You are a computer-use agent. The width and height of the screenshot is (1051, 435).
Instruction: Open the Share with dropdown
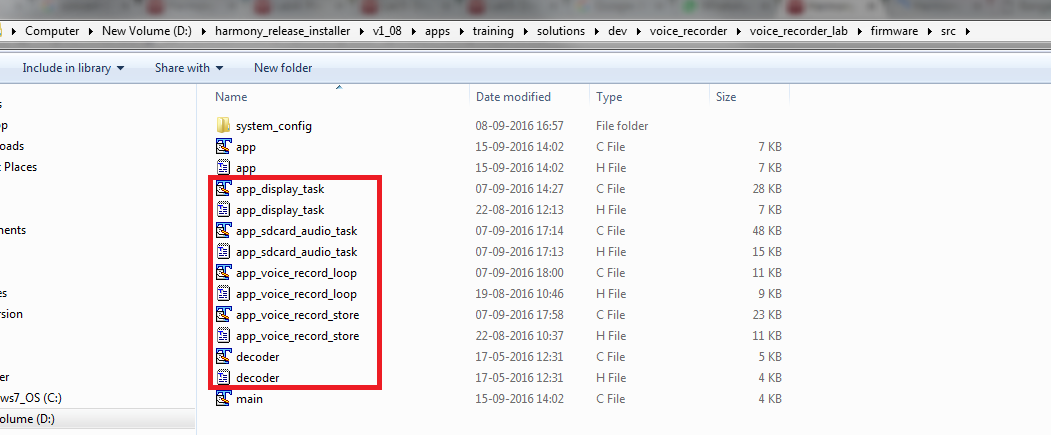[x=189, y=68]
